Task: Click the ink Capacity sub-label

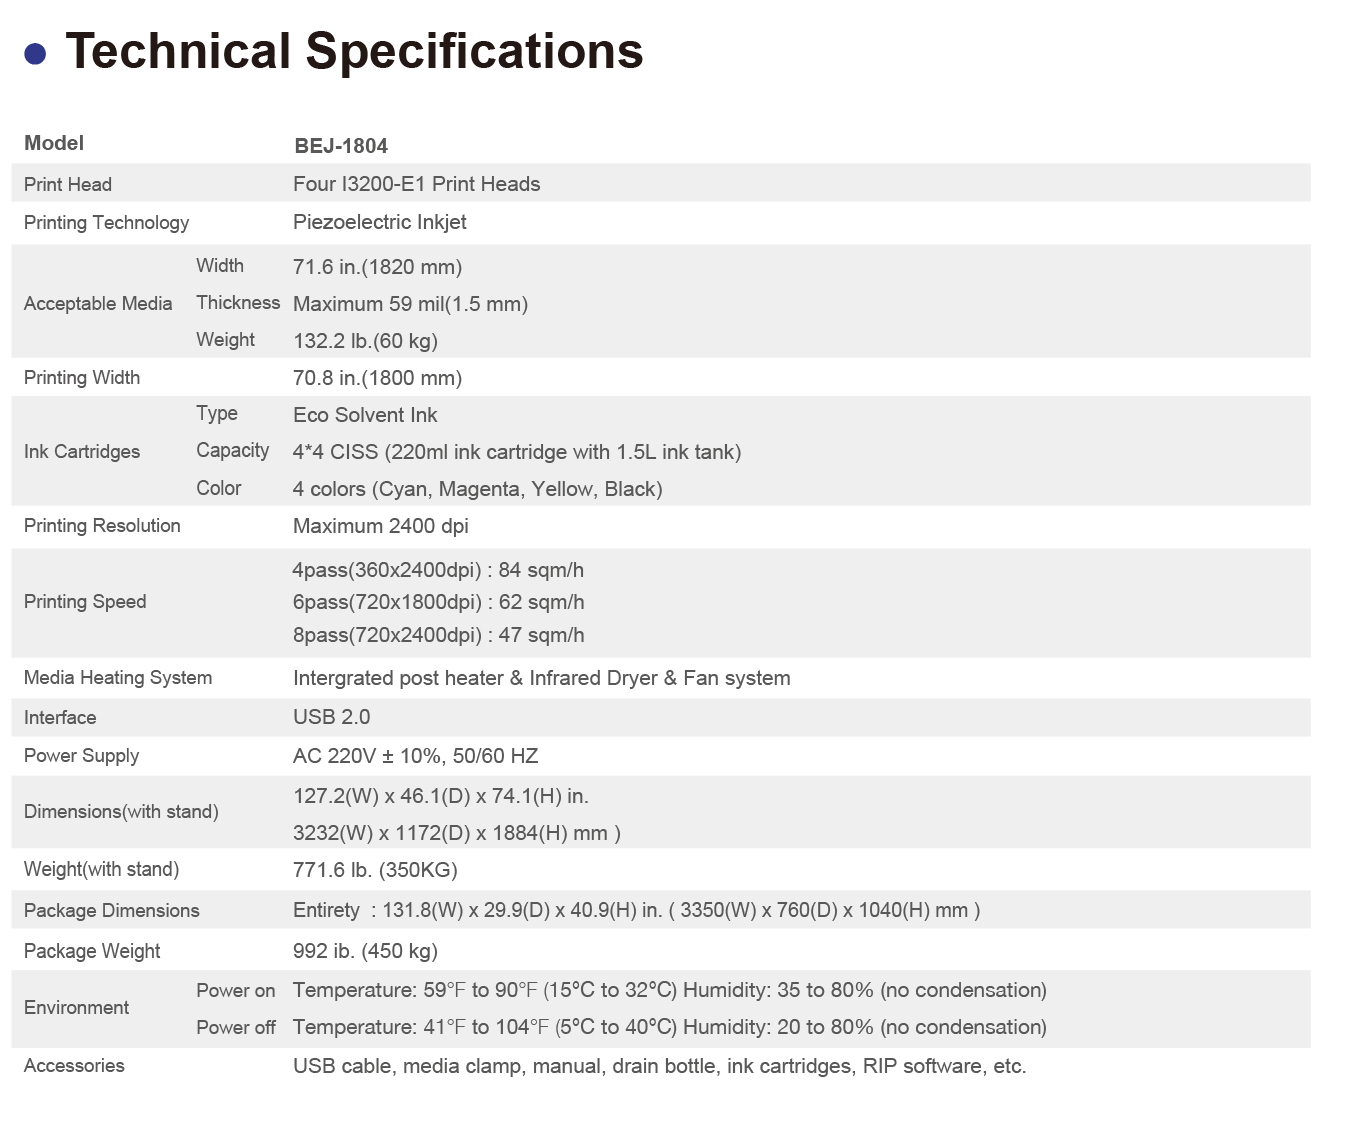Action: coord(232,451)
